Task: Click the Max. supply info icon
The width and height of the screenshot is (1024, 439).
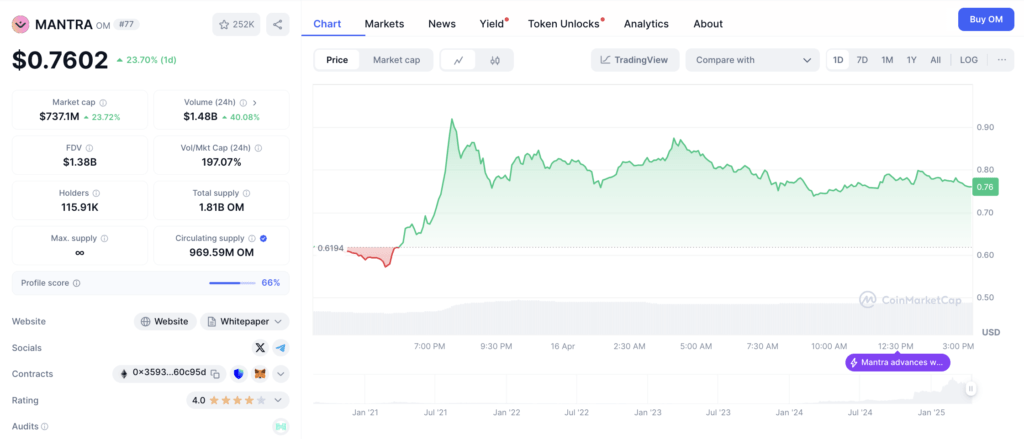Action: coord(104,238)
